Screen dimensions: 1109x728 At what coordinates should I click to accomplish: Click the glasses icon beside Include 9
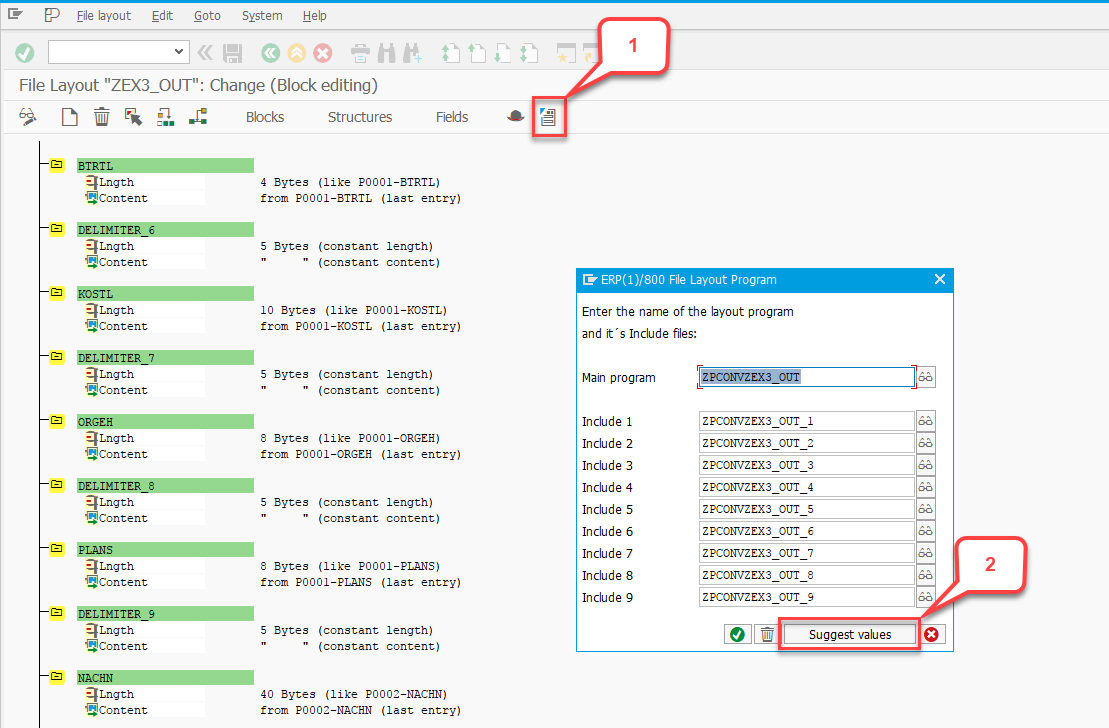[x=926, y=597]
